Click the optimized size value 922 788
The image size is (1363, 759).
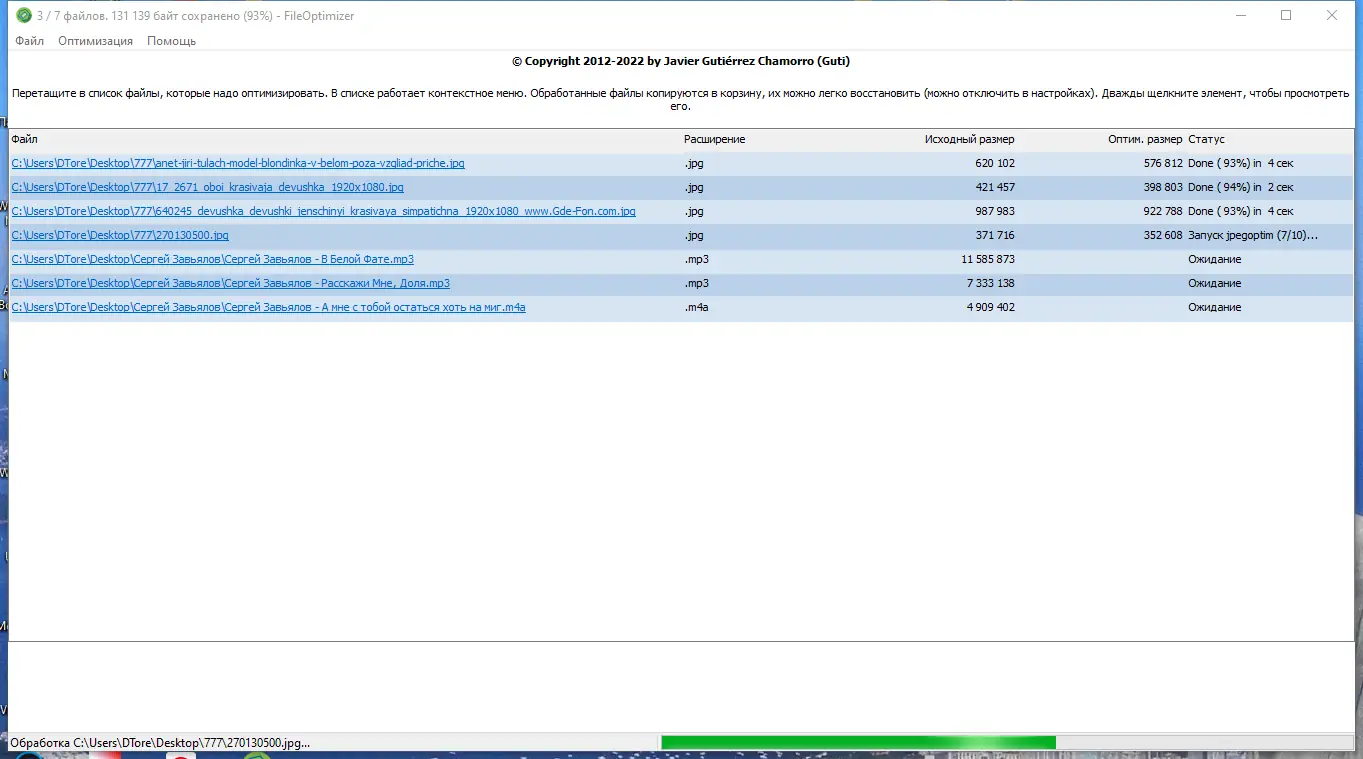click(1163, 211)
